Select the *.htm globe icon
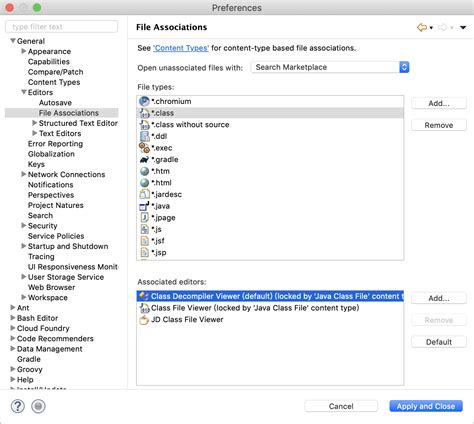This screenshot has height=424, width=474. (x=144, y=171)
